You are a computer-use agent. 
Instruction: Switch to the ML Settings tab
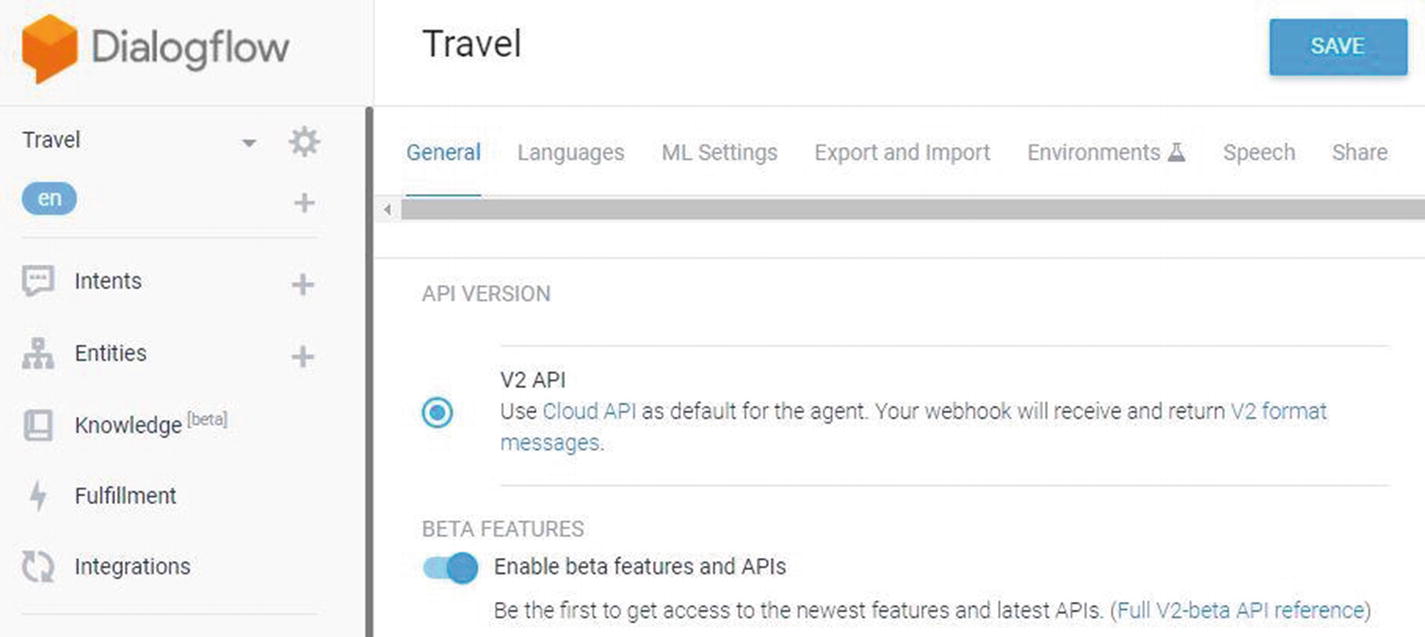pyautogui.click(x=719, y=153)
